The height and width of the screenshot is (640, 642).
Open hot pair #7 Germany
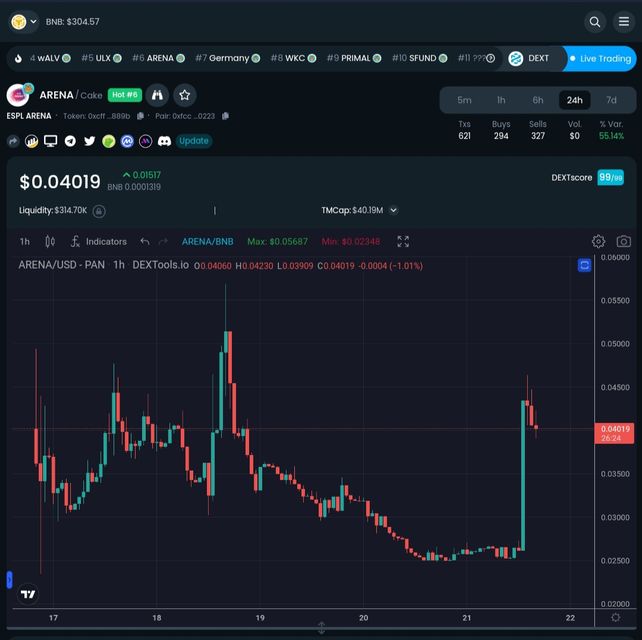tap(227, 58)
